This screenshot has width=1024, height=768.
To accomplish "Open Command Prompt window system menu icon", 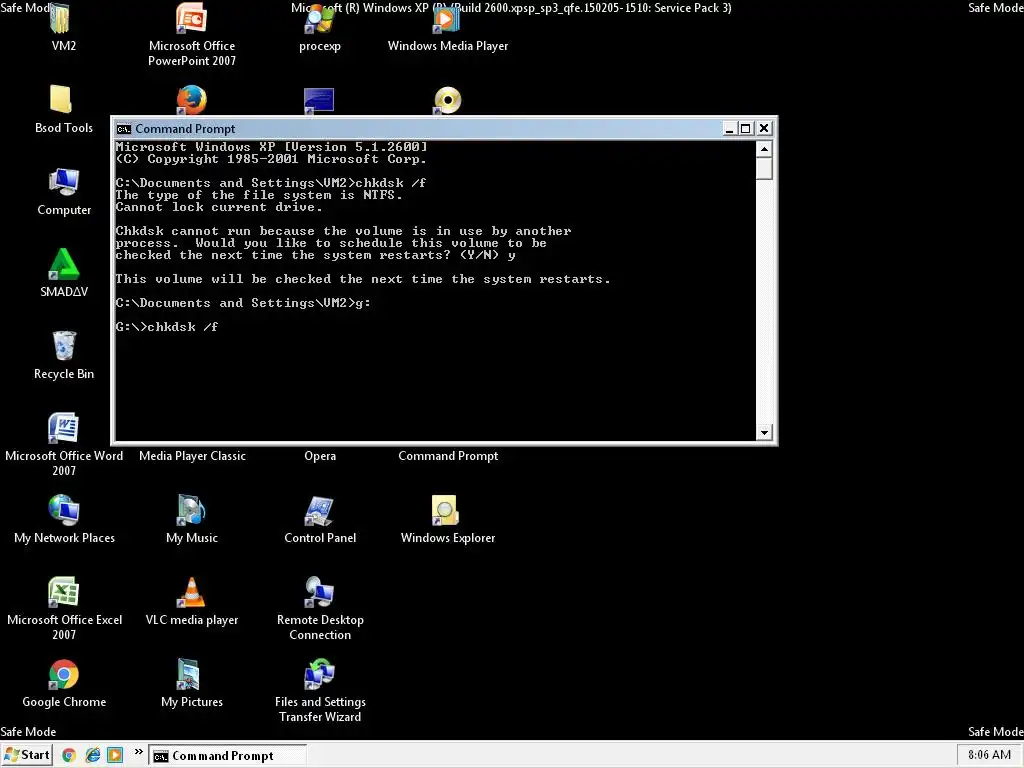I will tap(123, 129).
